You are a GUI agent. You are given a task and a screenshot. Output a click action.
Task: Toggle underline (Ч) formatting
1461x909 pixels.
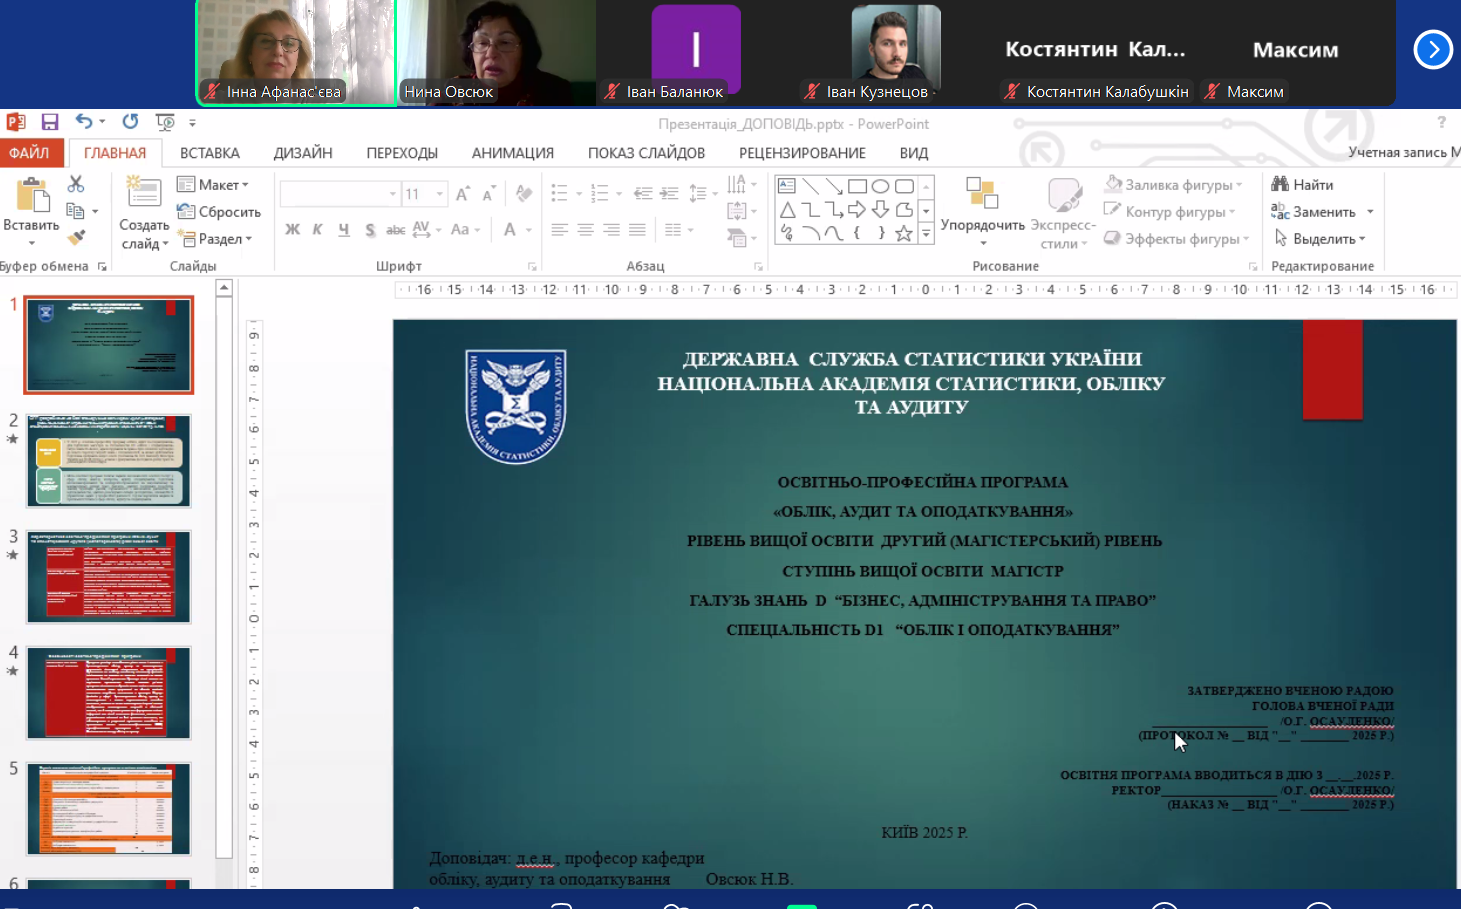[343, 229]
